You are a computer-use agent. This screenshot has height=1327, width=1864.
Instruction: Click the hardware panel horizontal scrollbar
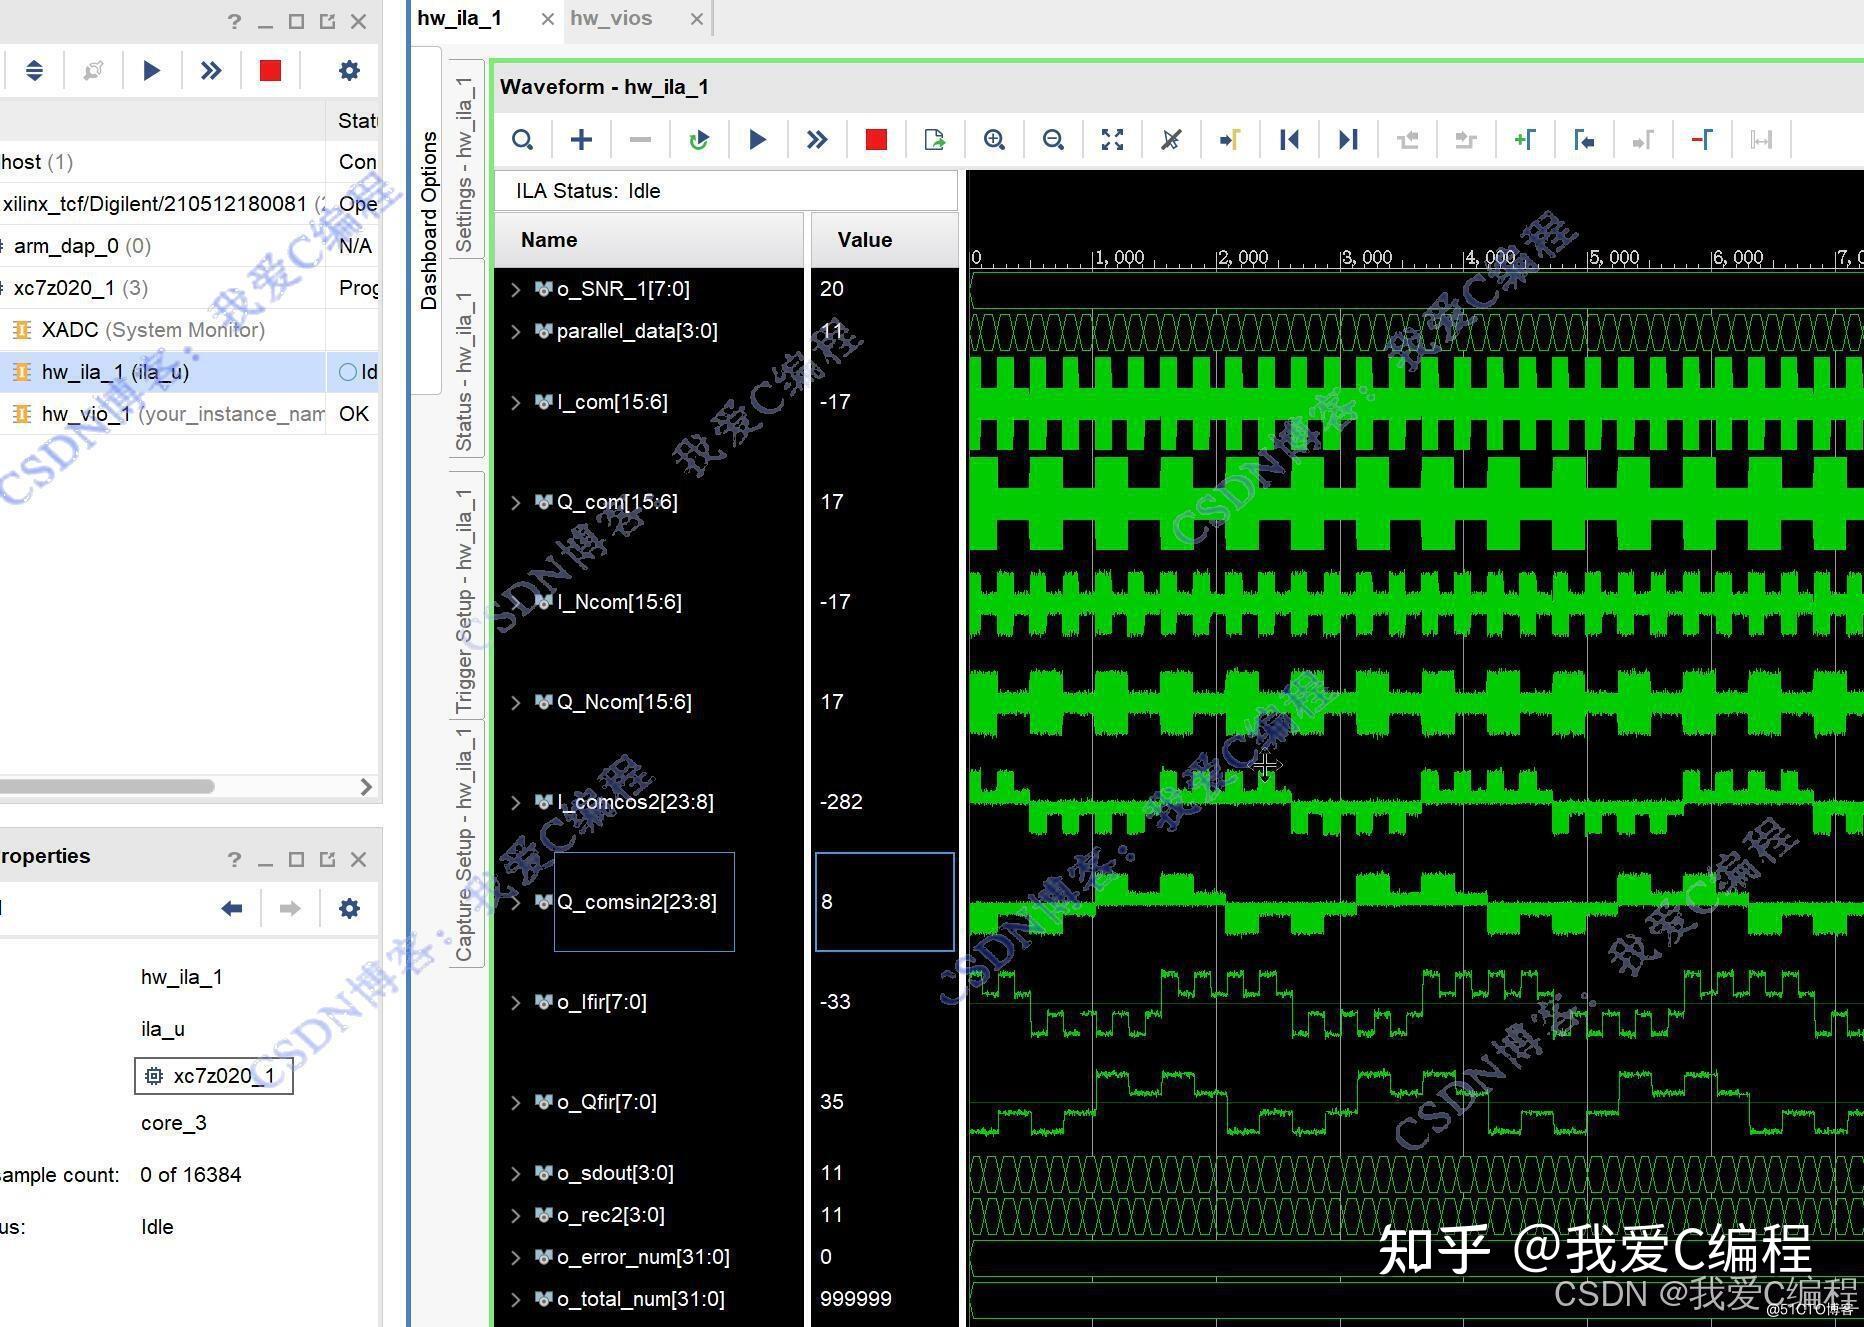point(107,787)
